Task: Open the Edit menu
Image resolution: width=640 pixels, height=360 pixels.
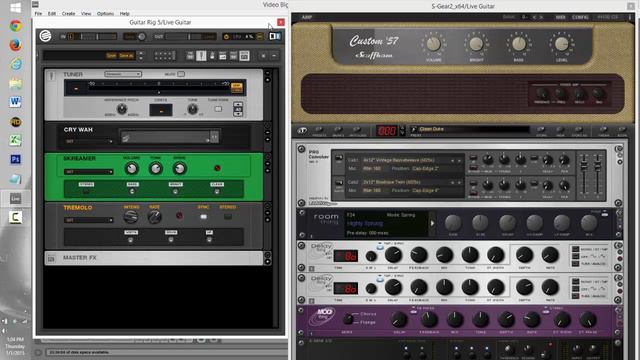Action: [x=51, y=13]
